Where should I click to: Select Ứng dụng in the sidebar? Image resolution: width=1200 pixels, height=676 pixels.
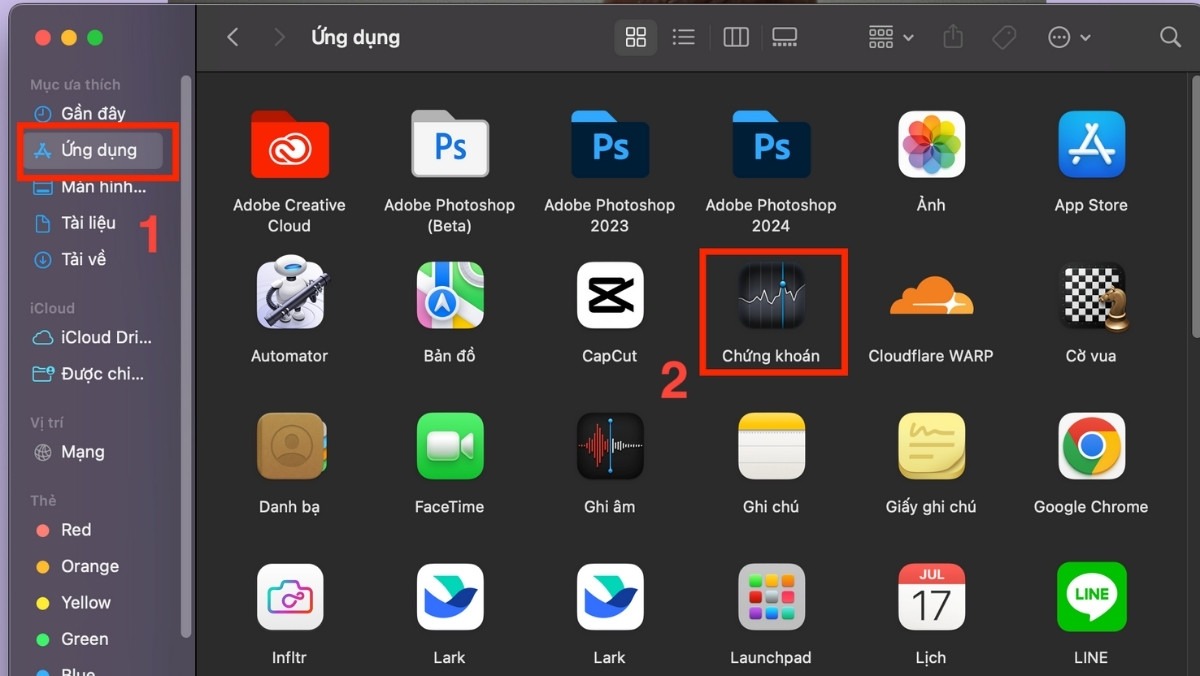point(93,150)
